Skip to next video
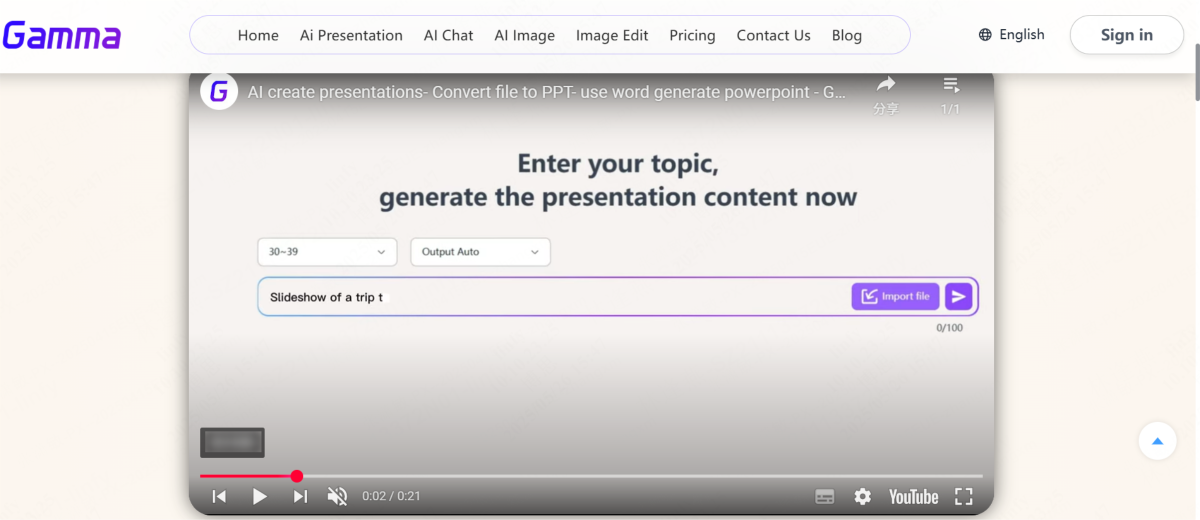The image size is (1200, 520). (x=300, y=496)
